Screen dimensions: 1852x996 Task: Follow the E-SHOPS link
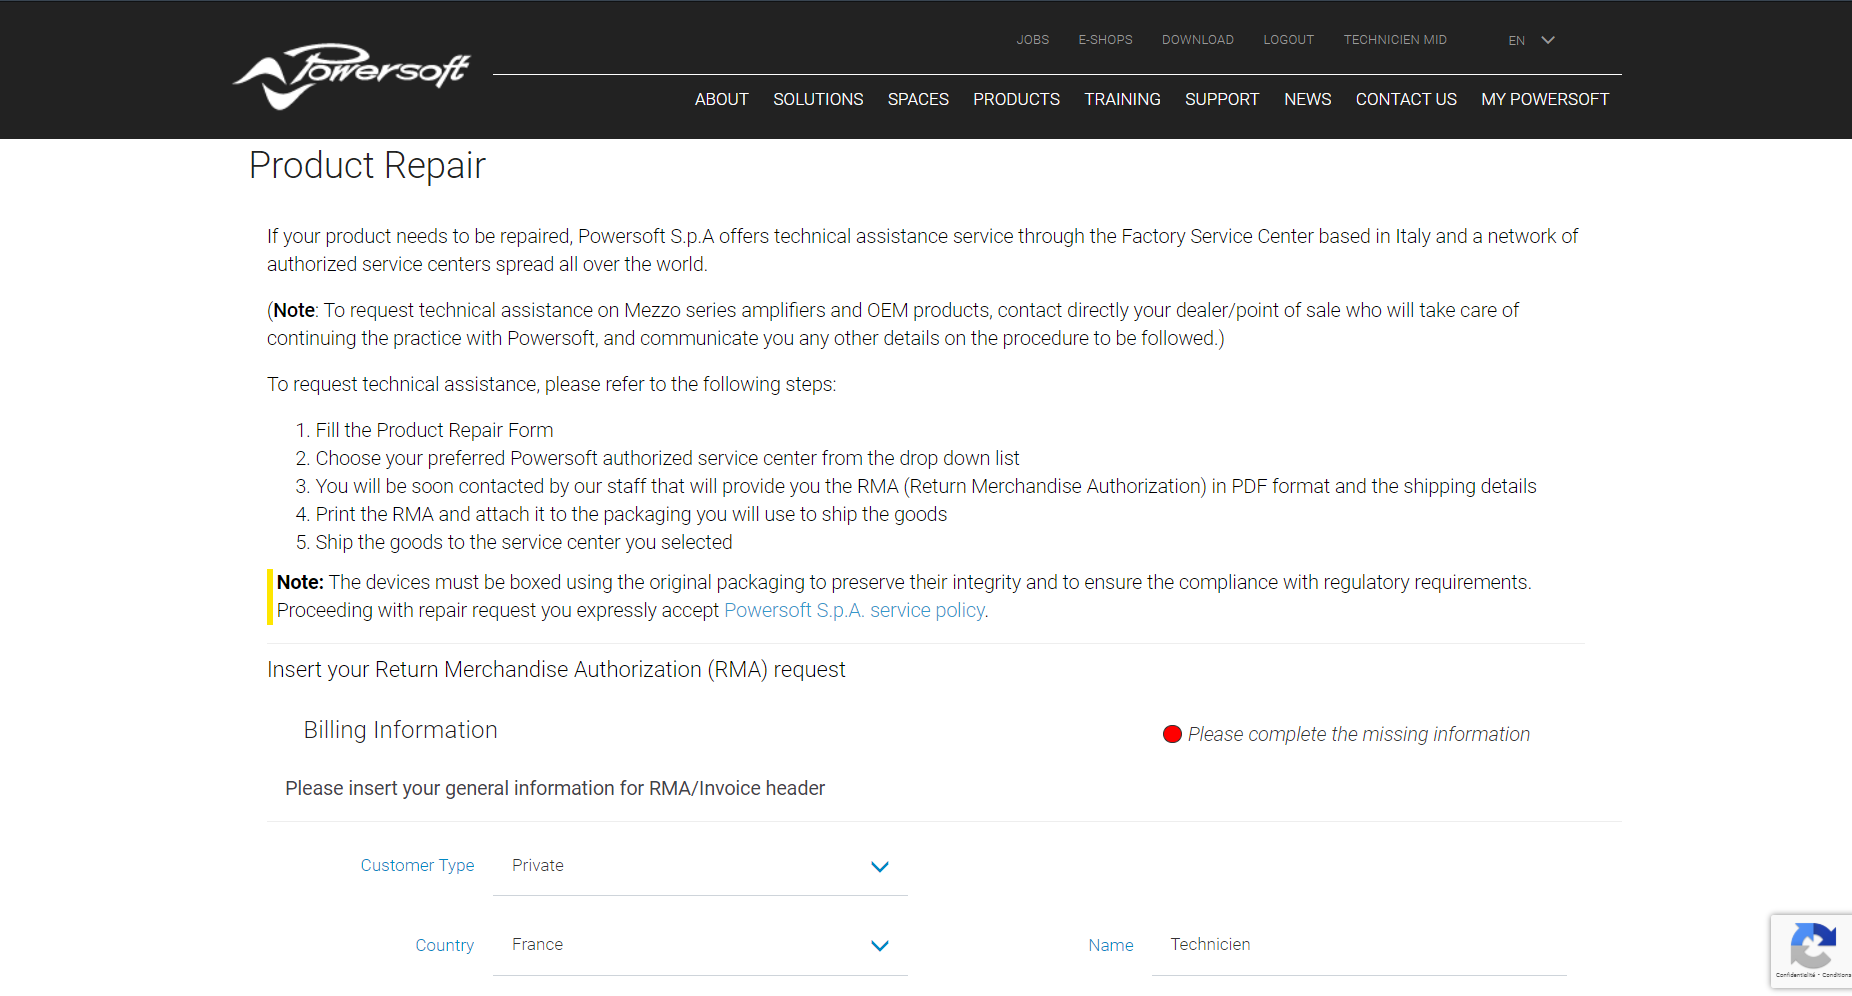coord(1105,40)
